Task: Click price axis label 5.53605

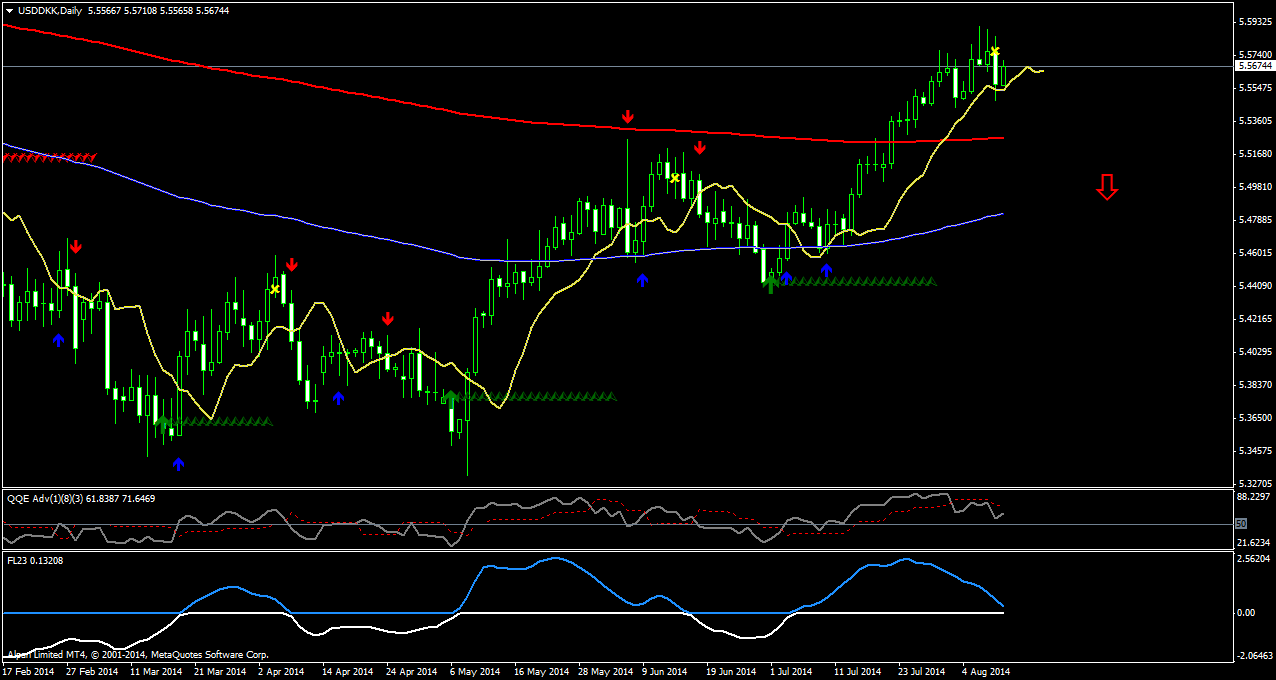Action: pyautogui.click(x=1255, y=120)
